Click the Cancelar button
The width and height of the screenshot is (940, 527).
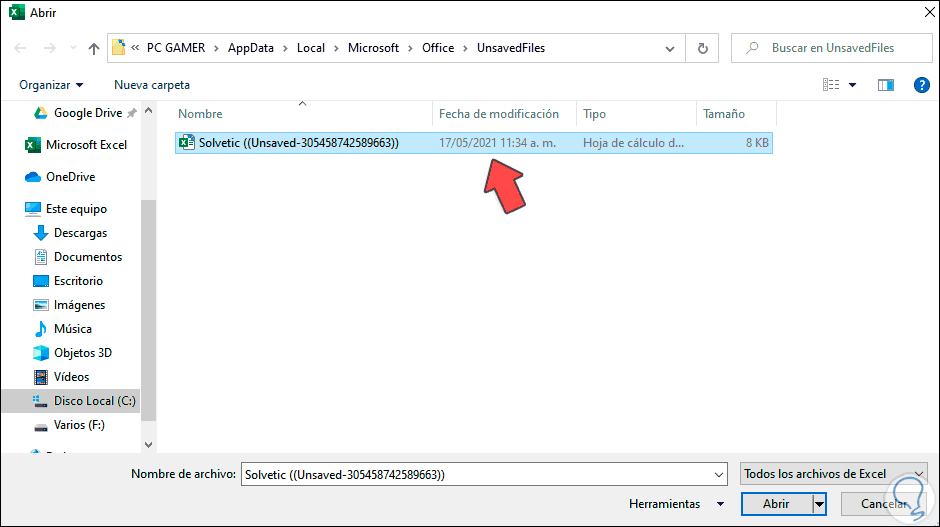click(x=883, y=504)
